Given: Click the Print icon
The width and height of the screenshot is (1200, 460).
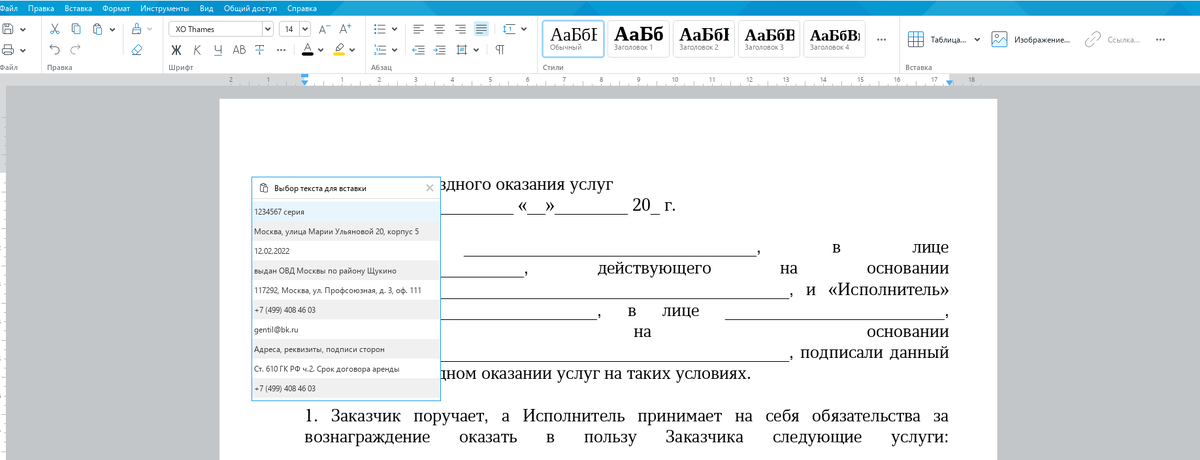Looking at the screenshot, I should [9, 50].
